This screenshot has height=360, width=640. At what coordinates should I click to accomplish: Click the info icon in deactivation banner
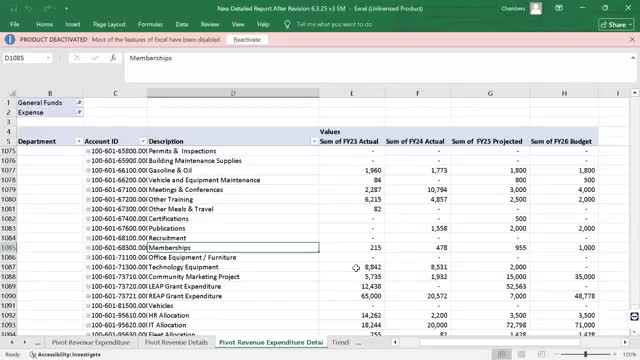click(x=10, y=40)
